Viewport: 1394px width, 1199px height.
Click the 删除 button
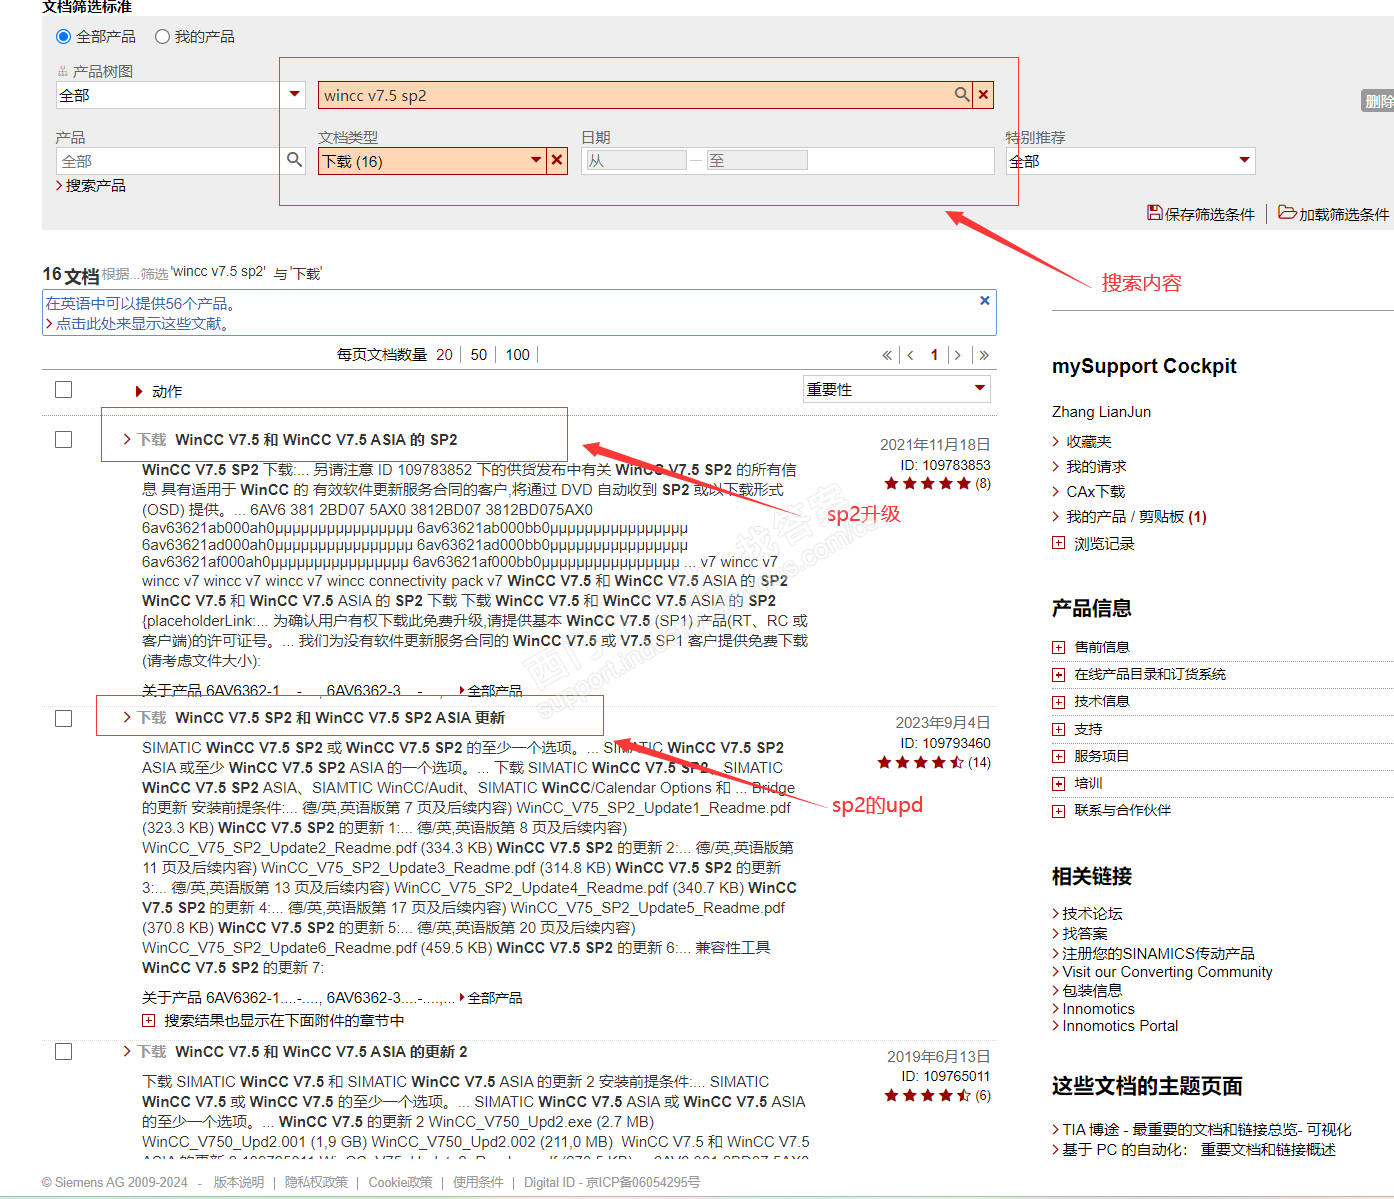pyautogui.click(x=1378, y=101)
